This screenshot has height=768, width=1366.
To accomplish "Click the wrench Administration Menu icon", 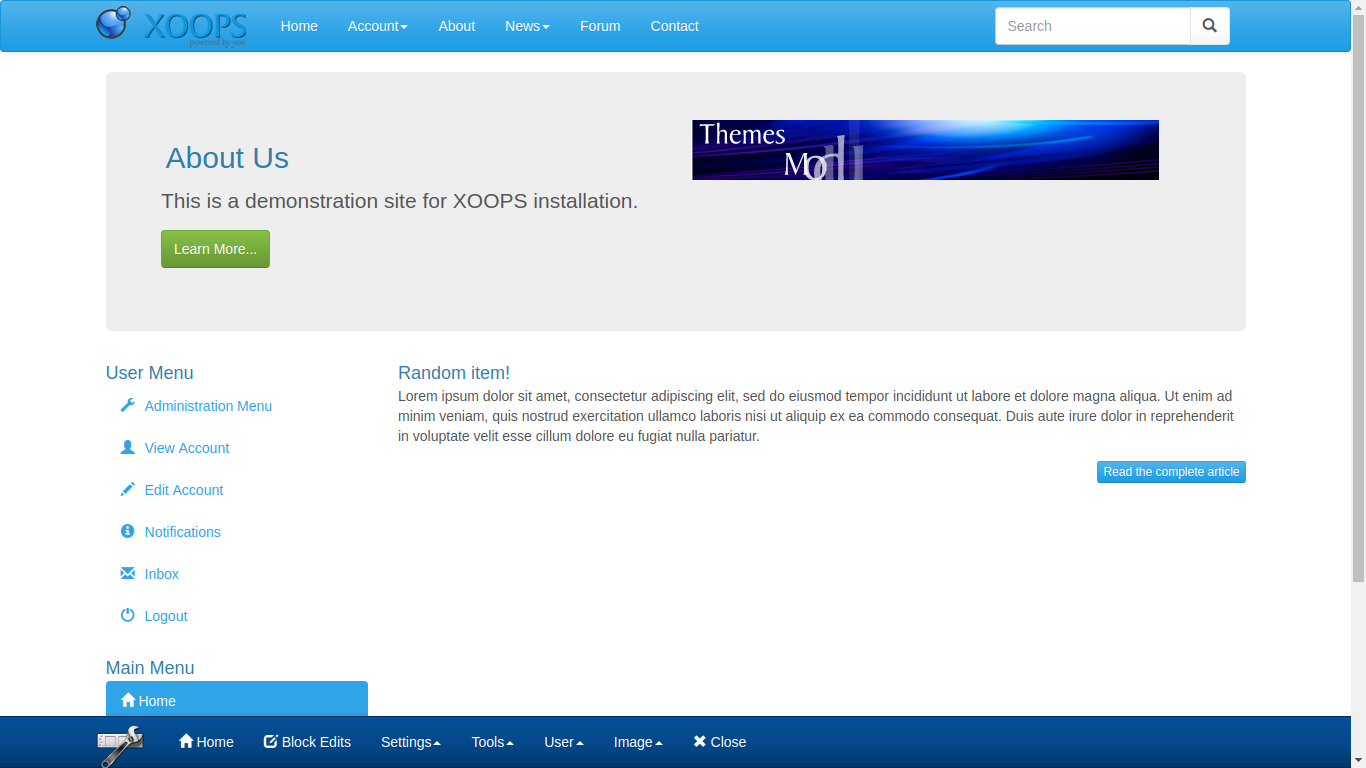I will 127,405.
